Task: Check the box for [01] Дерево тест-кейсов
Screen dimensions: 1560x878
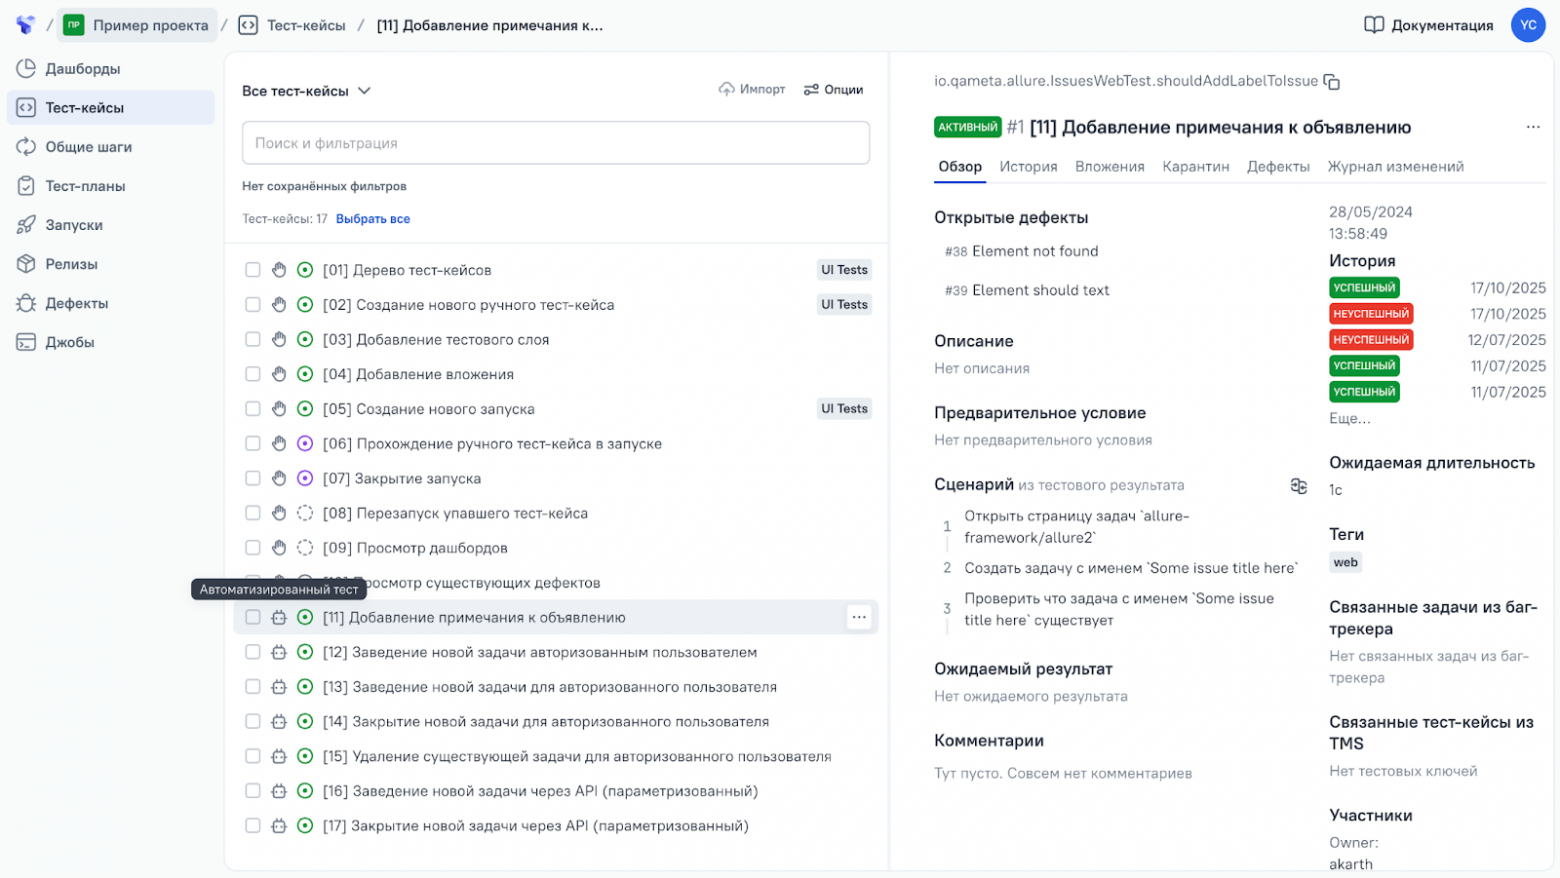Action: pyautogui.click(x=253, y=270)
